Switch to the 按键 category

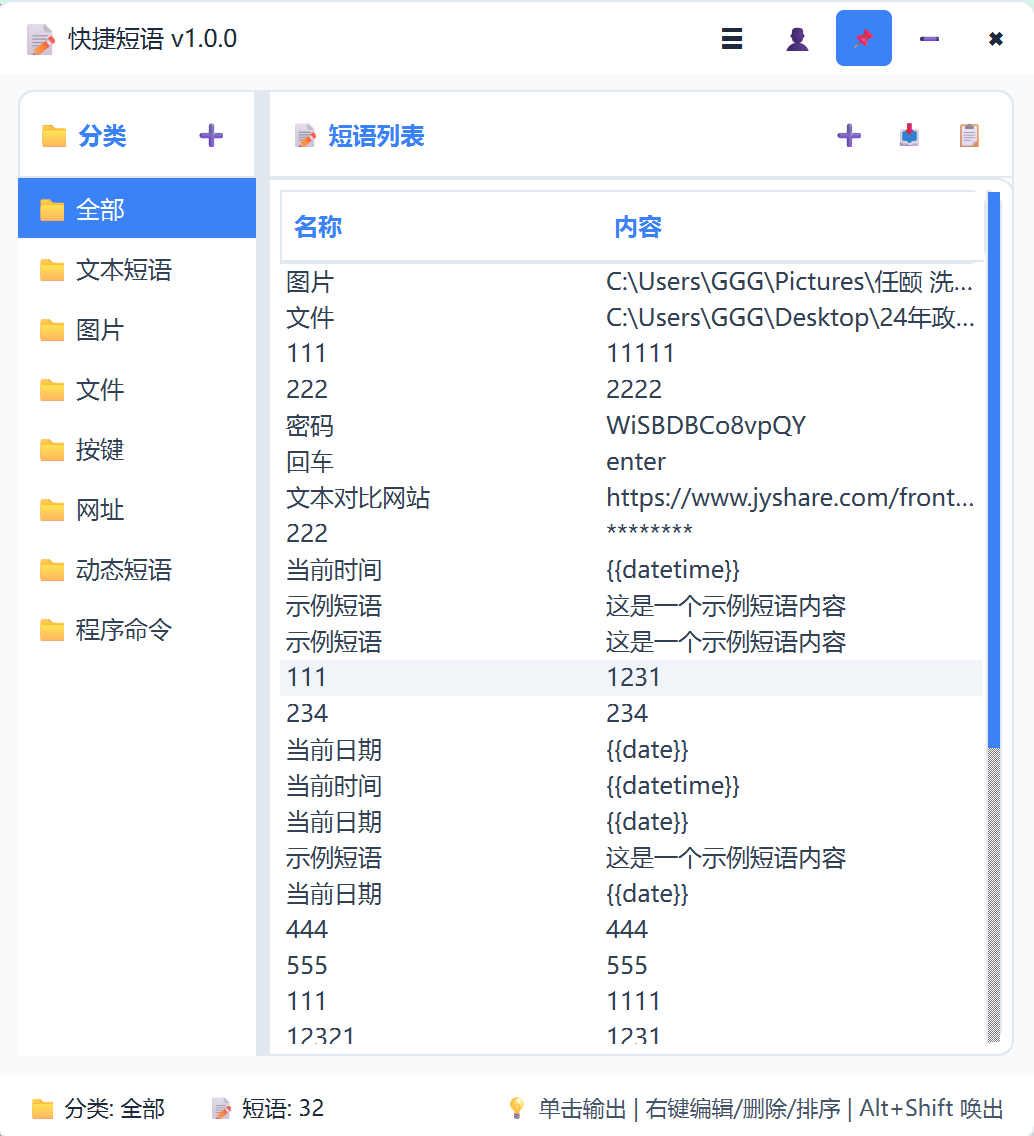[x=137, y=450]
